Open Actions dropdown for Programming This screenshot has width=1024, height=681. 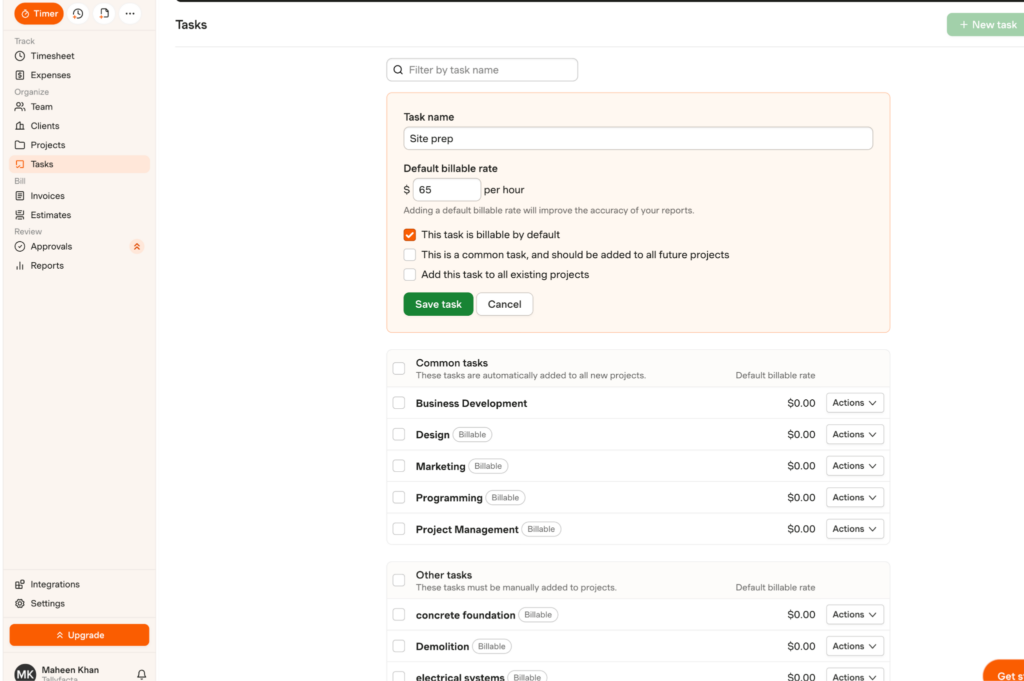855,498
